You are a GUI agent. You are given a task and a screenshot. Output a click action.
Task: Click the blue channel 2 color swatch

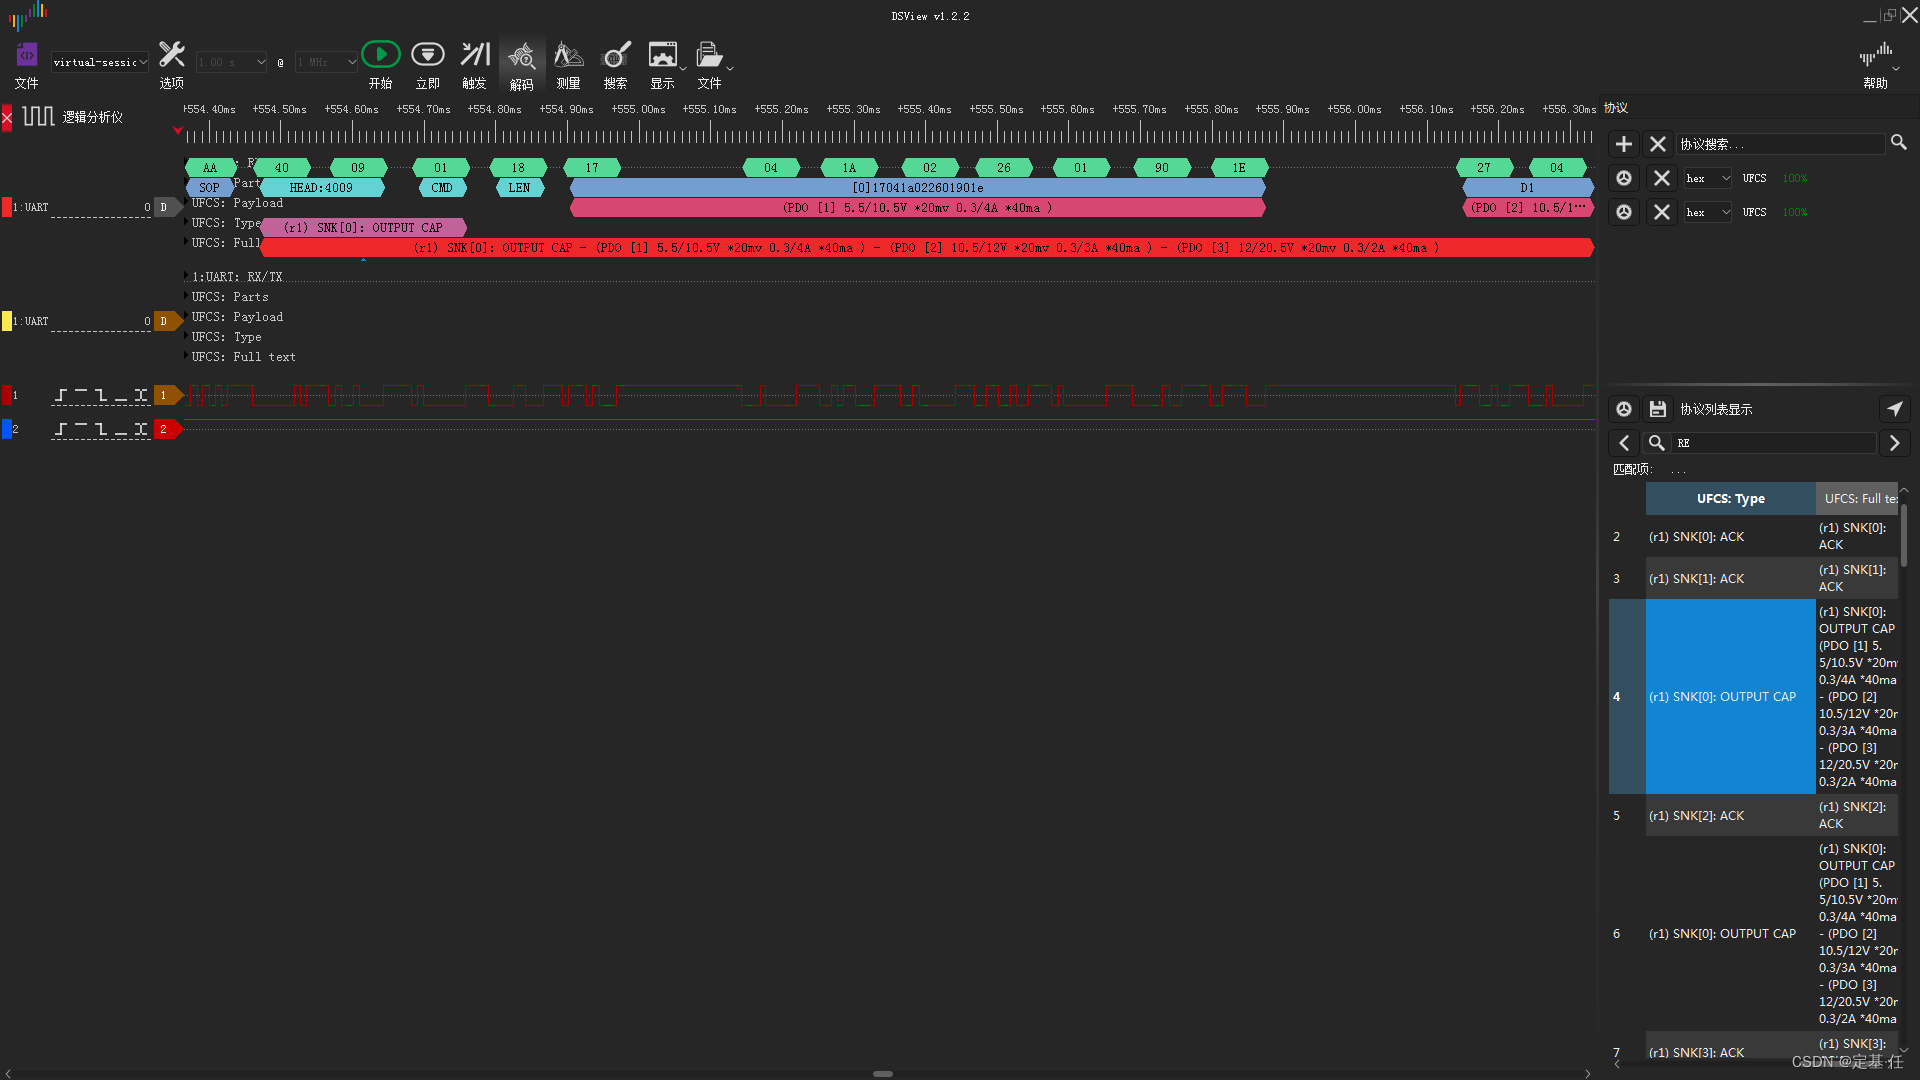7,429
